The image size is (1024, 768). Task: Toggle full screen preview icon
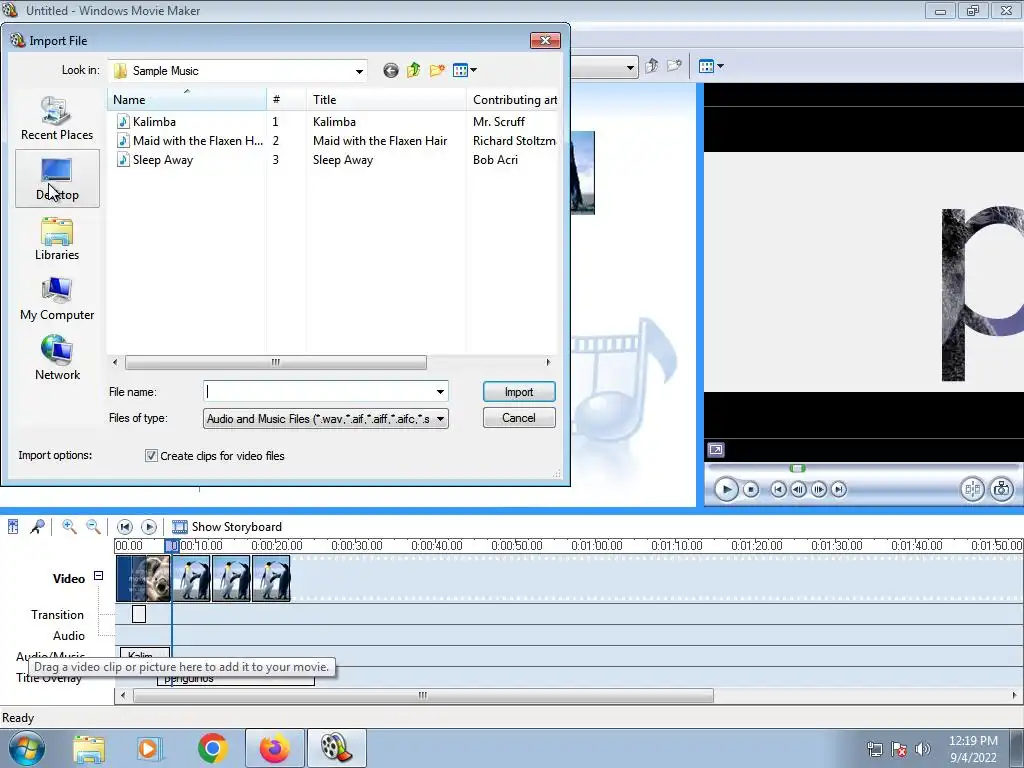pos(716,450)
